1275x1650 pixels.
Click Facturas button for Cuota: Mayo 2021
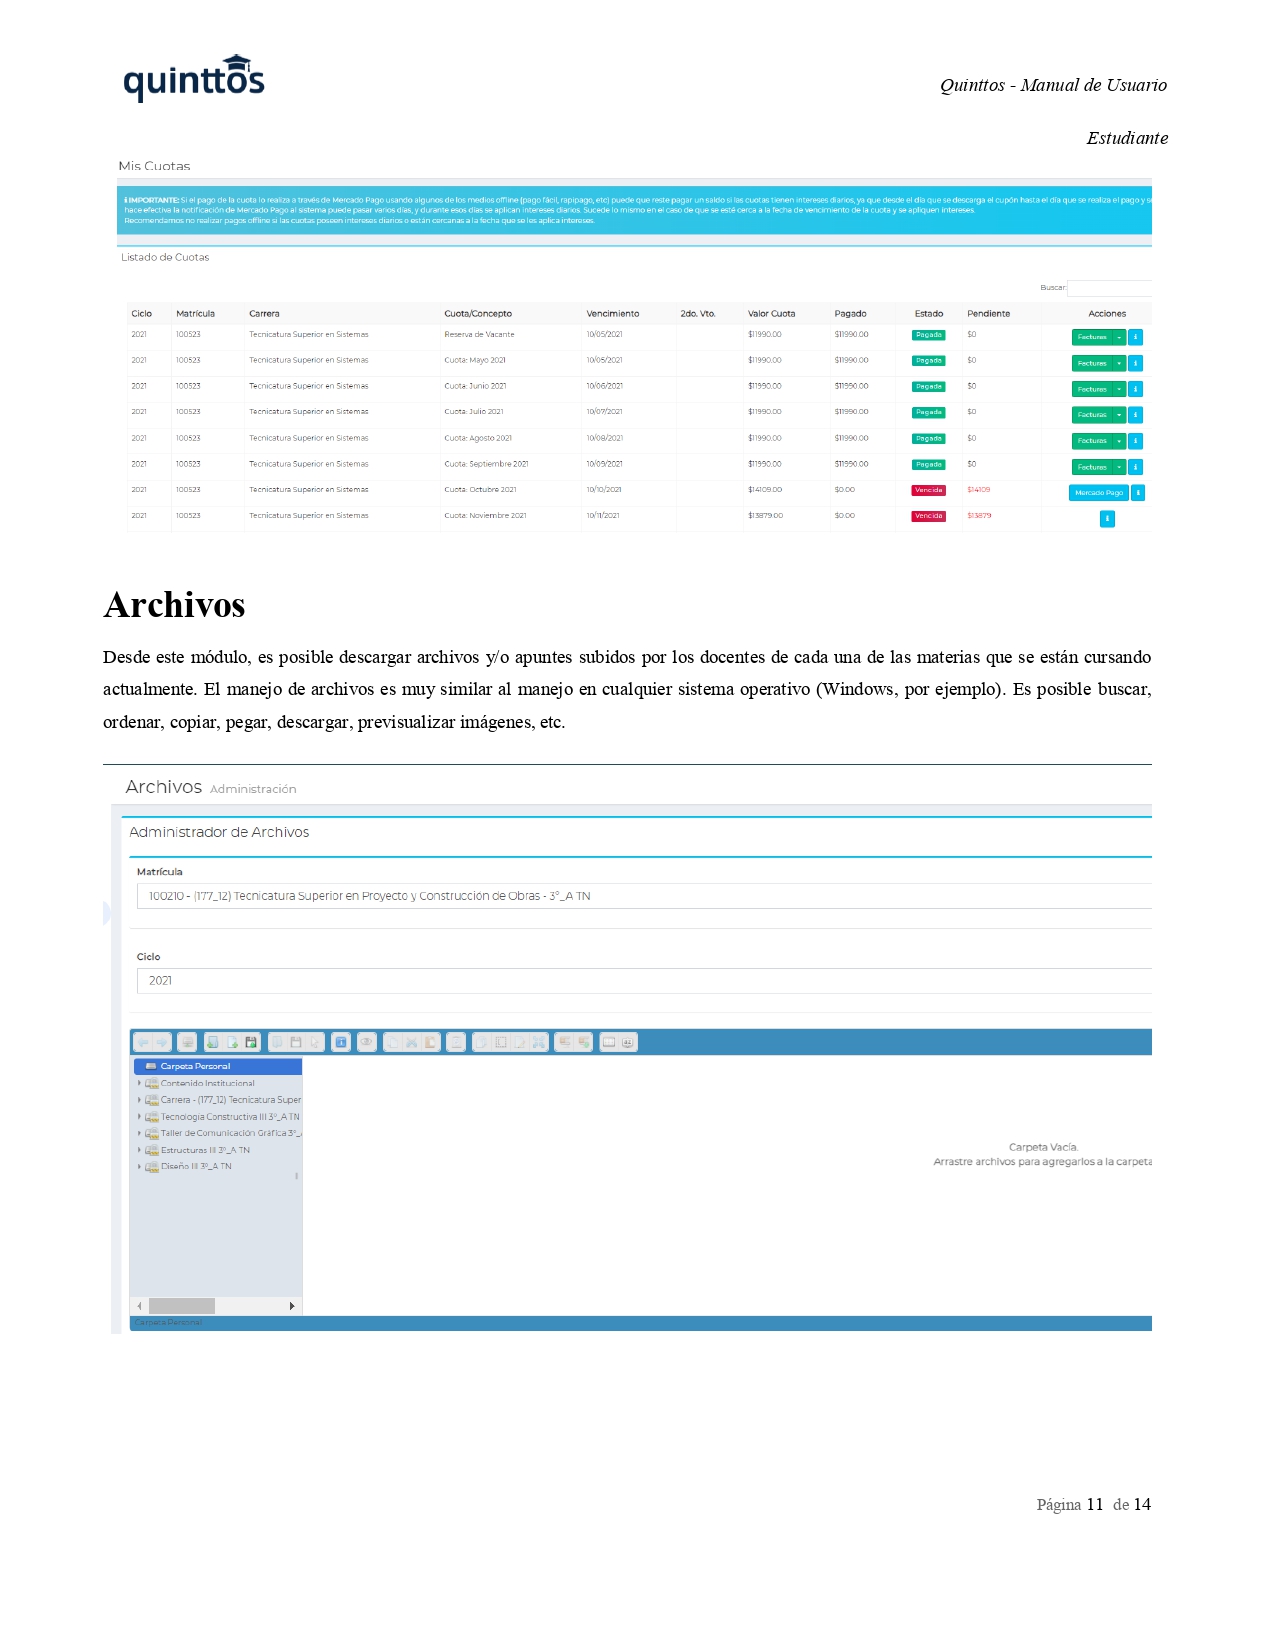tap(1092, 363)
